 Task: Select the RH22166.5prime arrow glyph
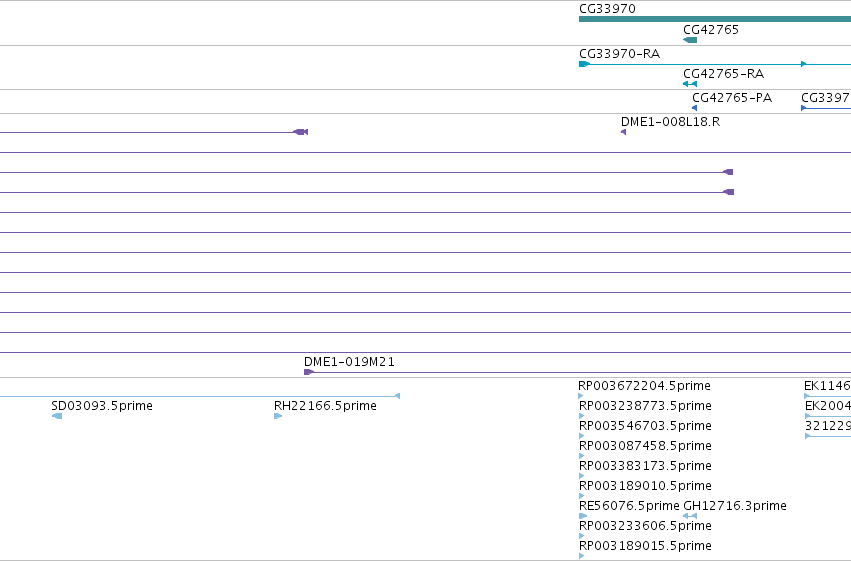(278, 416)
